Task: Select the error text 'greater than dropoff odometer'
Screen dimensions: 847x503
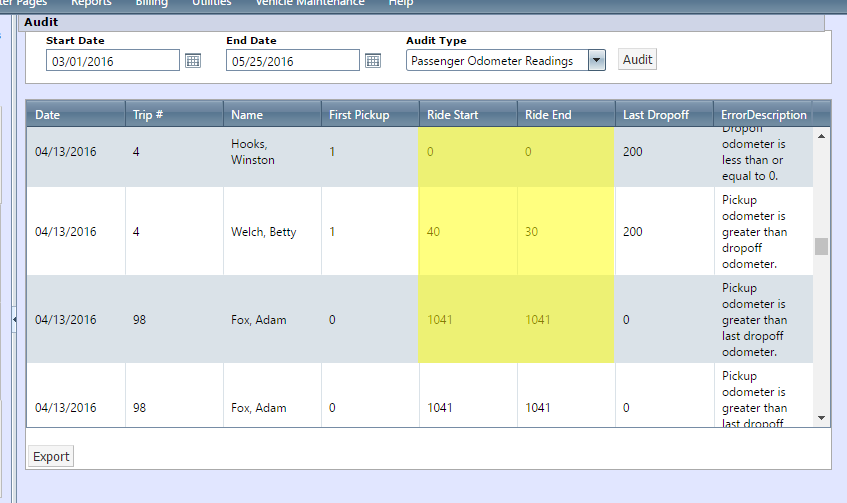Action: coord(754,248)
